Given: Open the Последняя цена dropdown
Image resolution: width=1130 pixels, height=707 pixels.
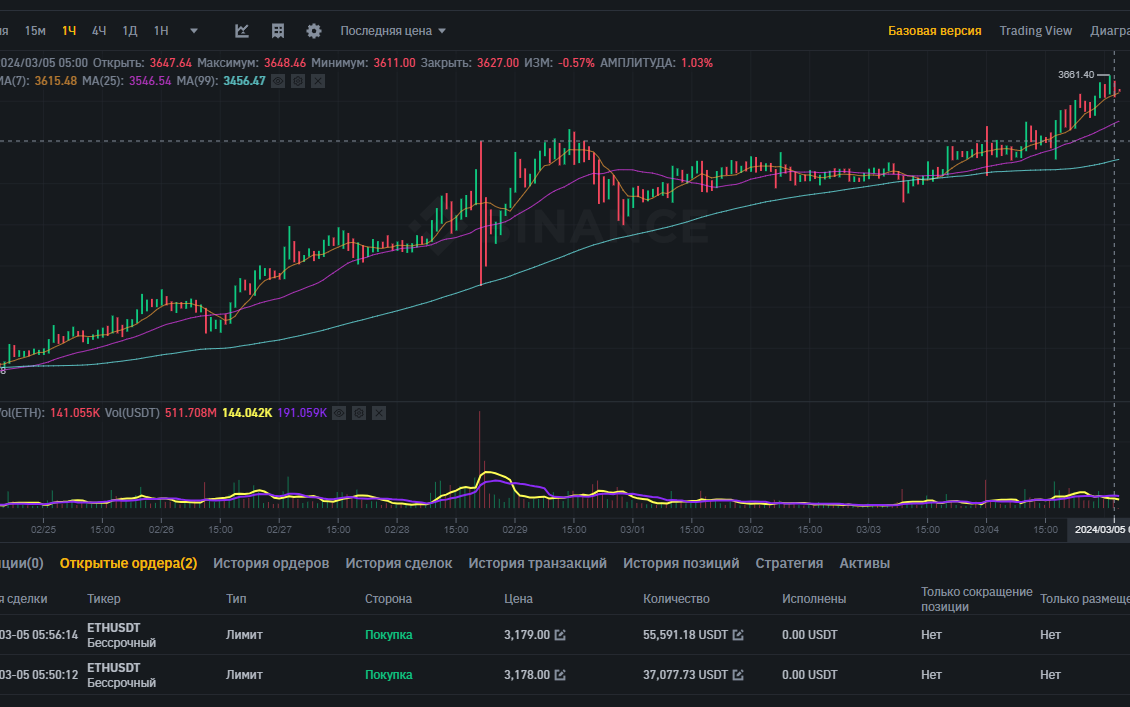Looking at the screenshot, I should point(393,31).
